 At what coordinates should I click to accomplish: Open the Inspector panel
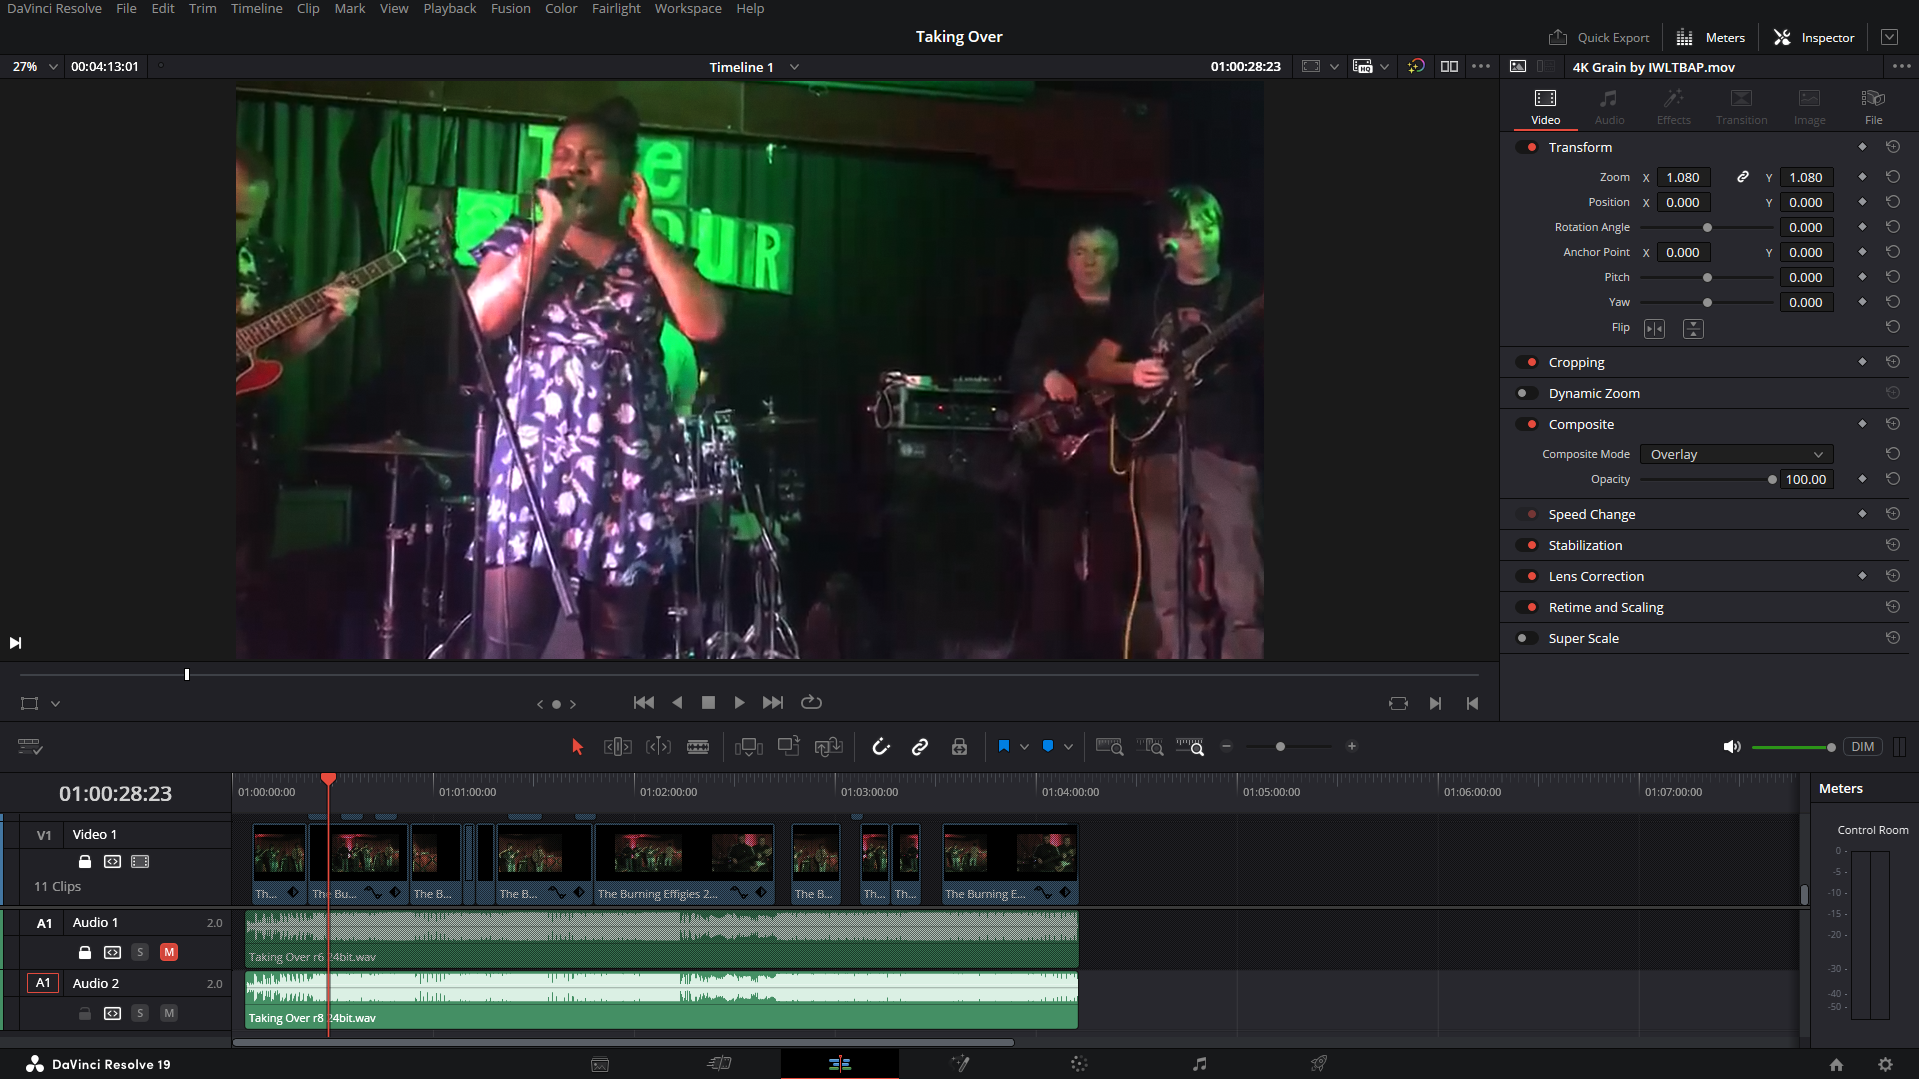[1813, 37]
